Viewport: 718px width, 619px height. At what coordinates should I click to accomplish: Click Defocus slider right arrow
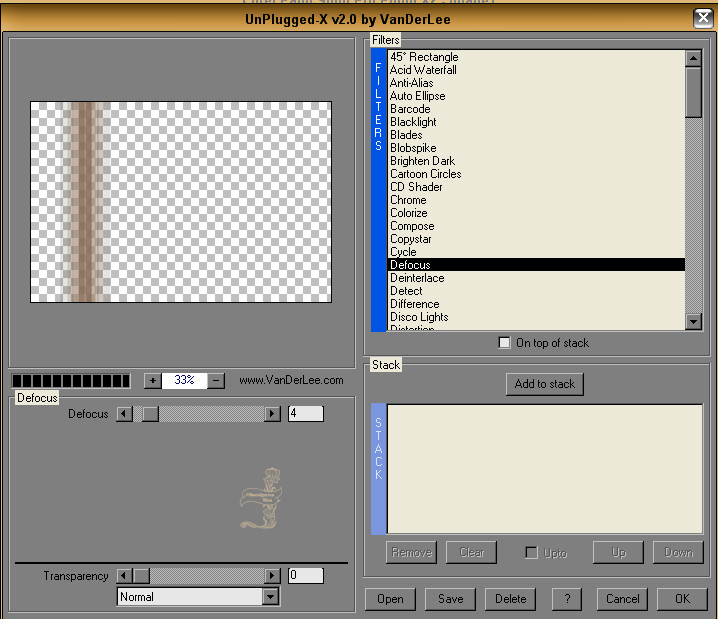[272, 414]
